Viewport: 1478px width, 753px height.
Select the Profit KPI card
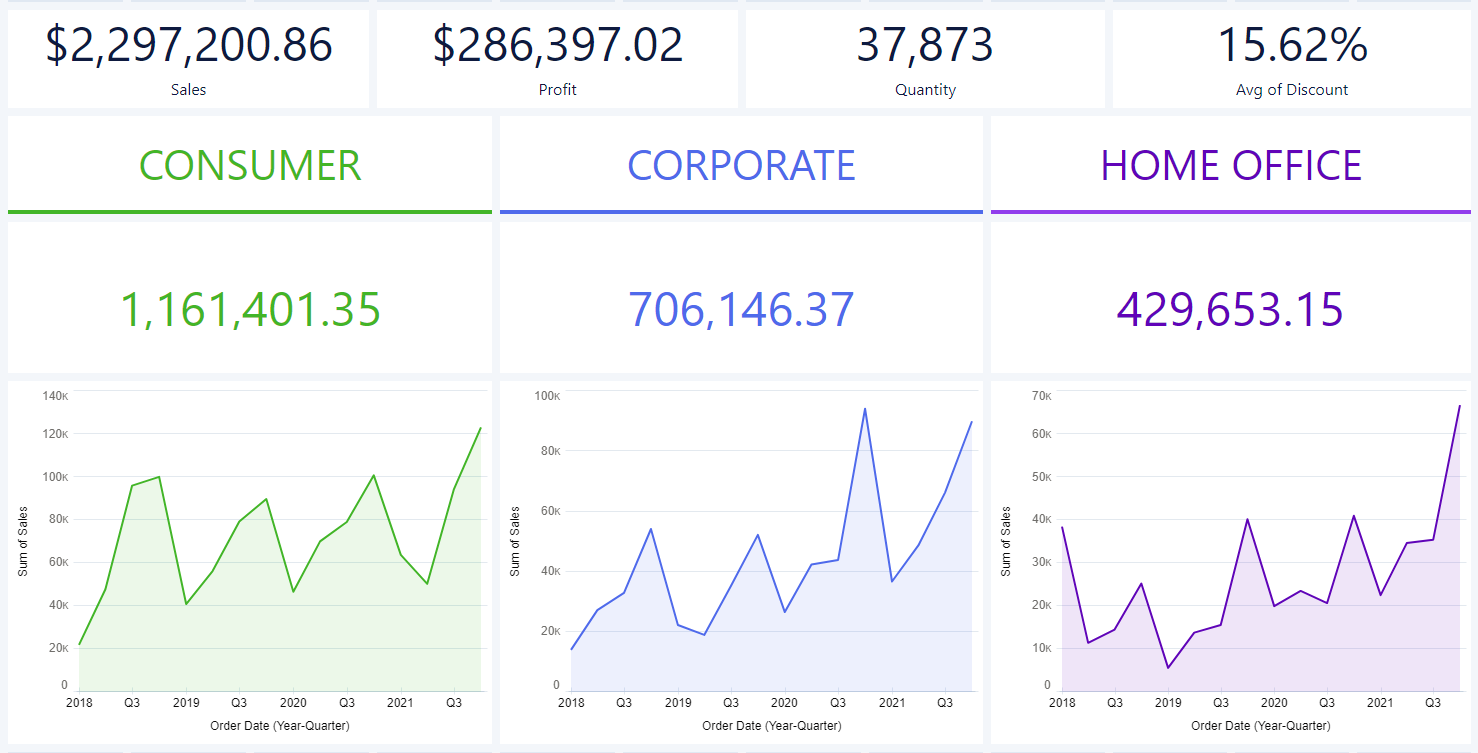tap(557, 58)
